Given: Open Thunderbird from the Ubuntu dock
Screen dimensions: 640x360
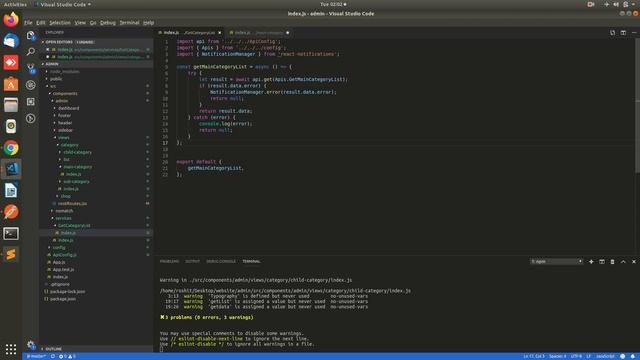Looking at the screenshot, I should click(x=11, y=41).
